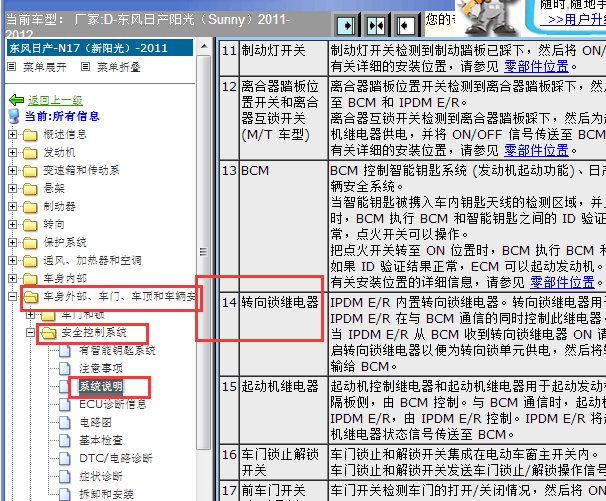Collapse the 车身外部、车门 tree node

[x=12, y=297]
